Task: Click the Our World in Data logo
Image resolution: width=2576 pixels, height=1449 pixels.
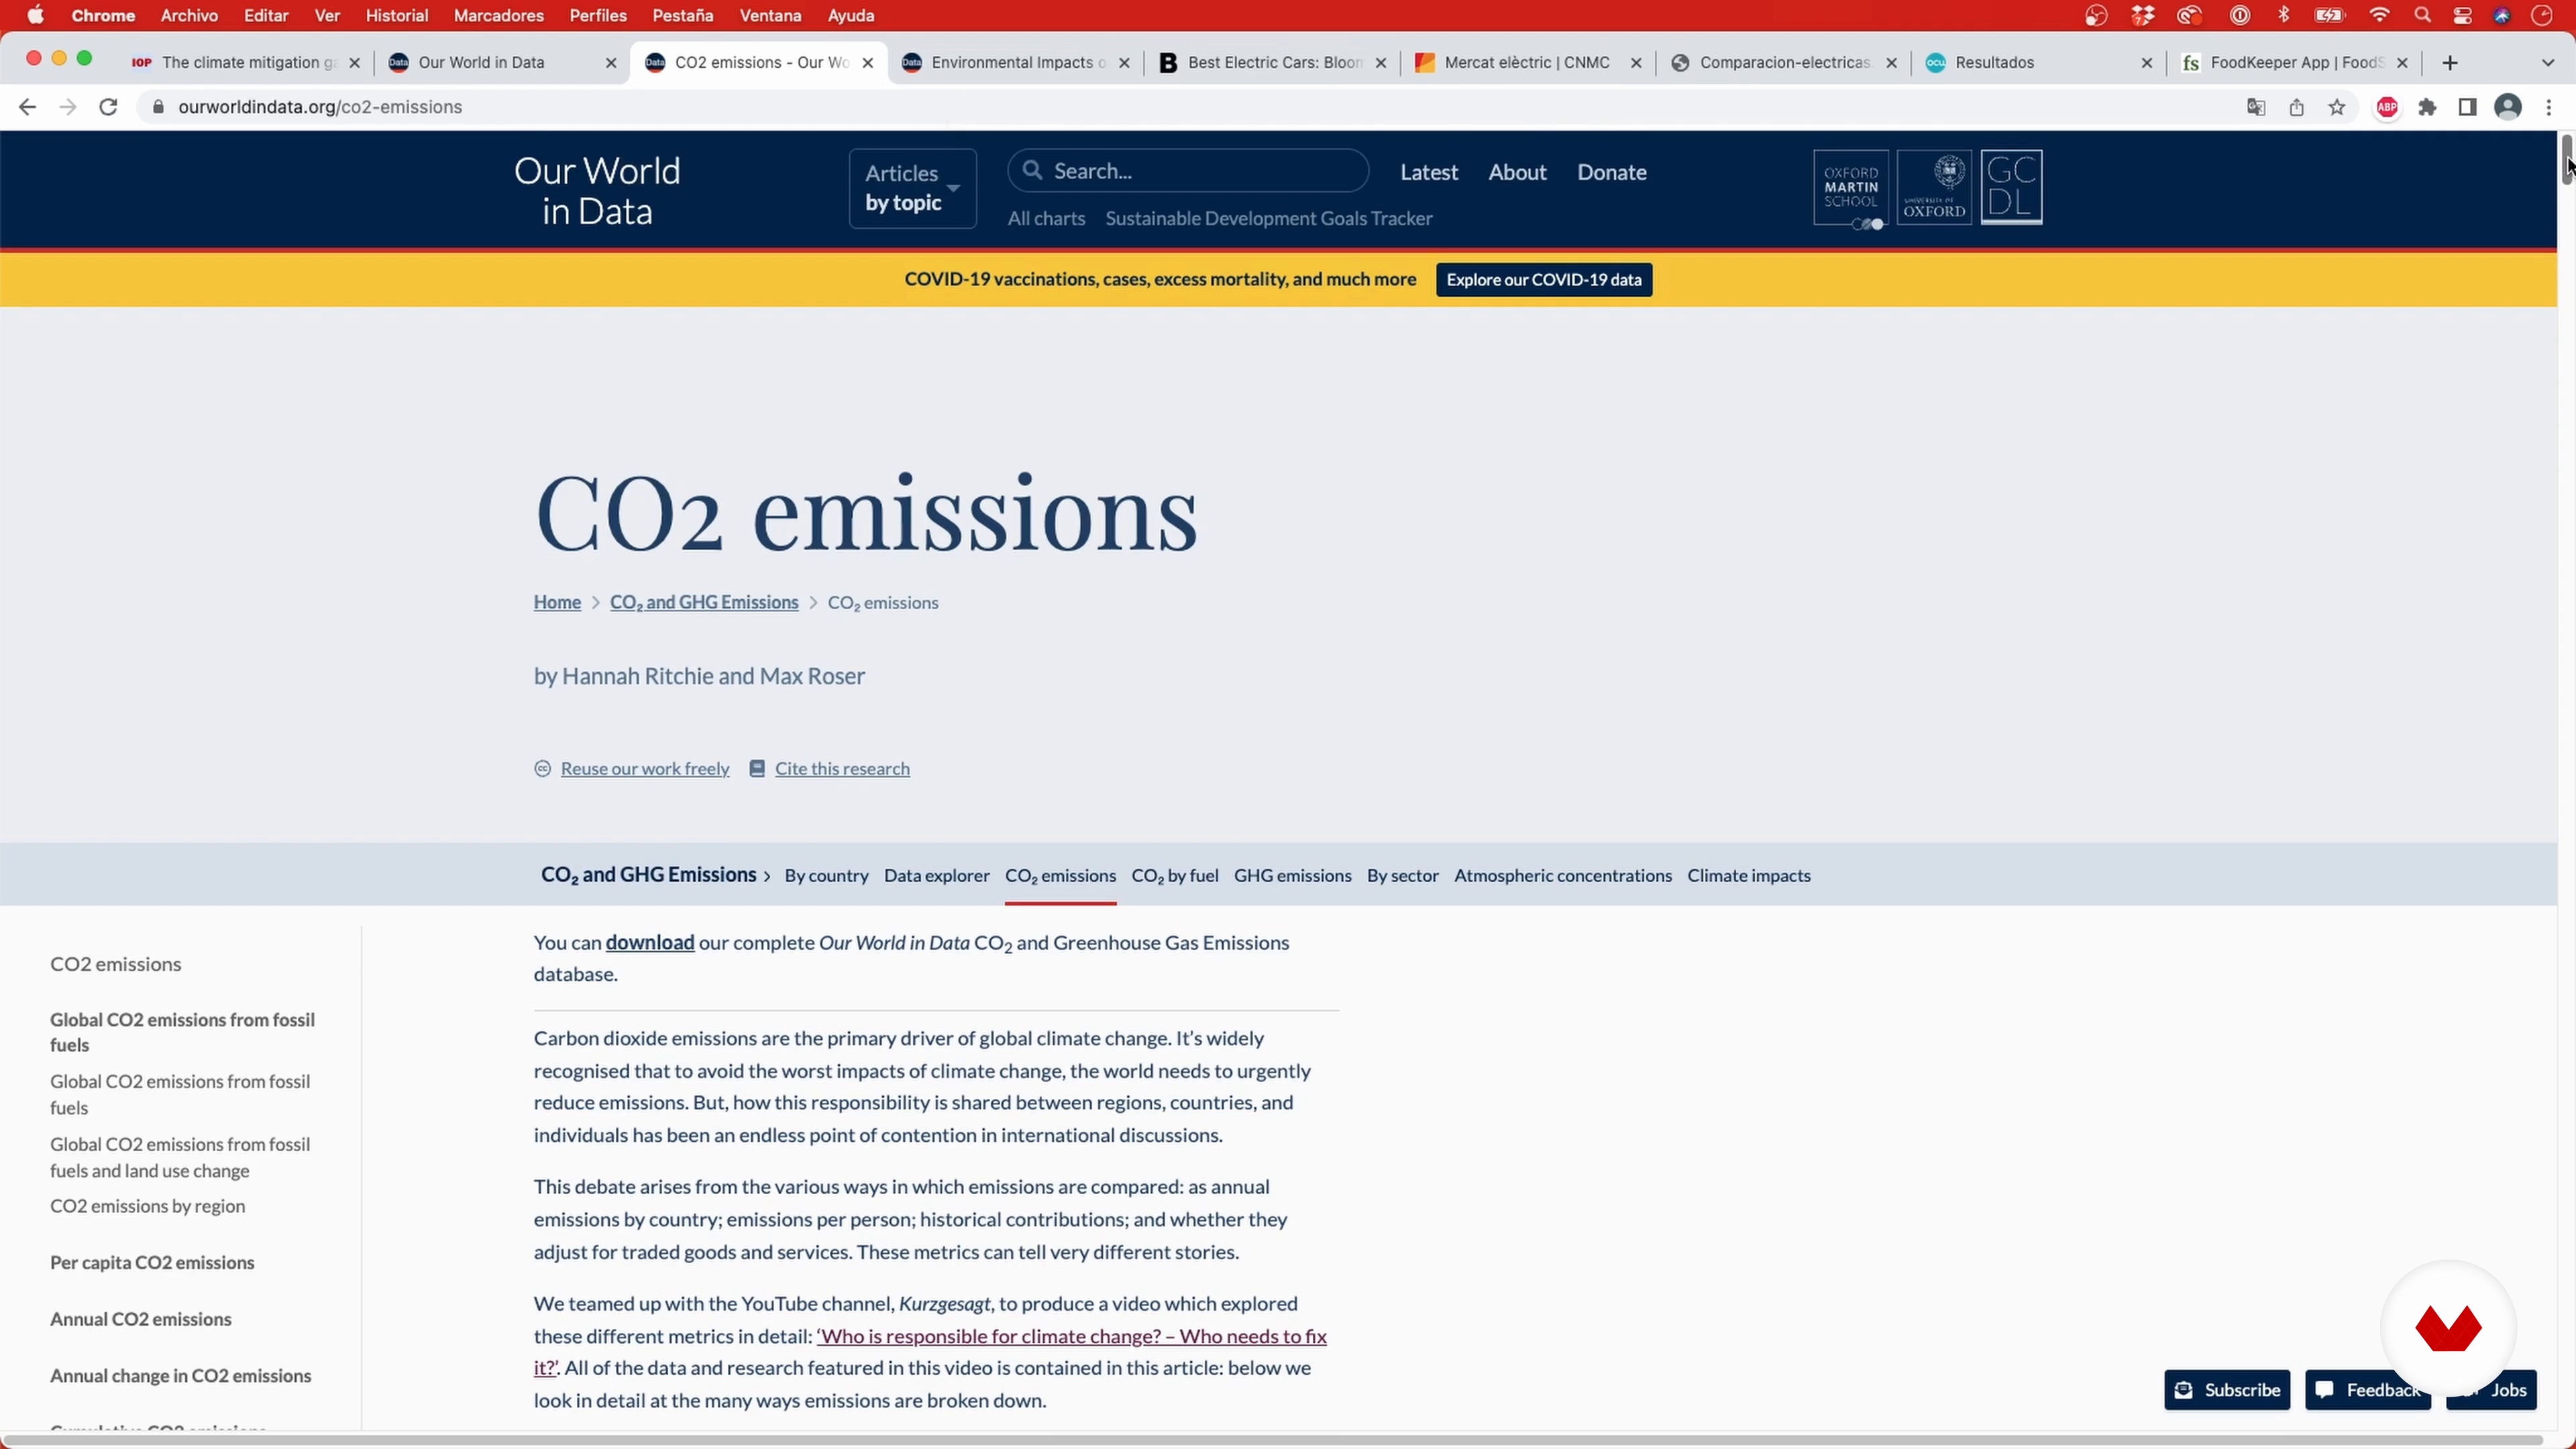Action: pos(597,191)
